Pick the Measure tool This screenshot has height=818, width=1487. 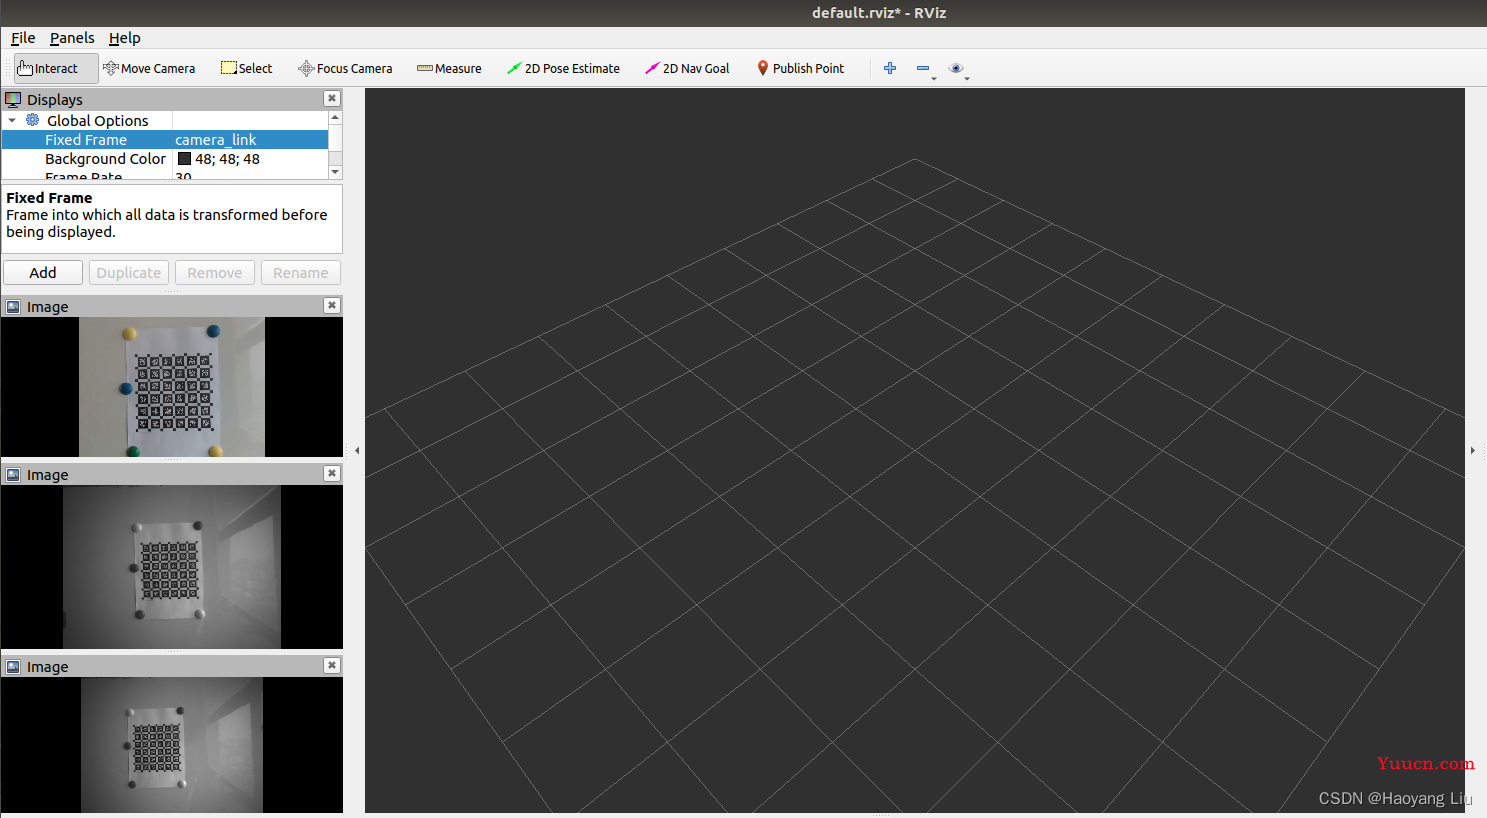[449, 68]
